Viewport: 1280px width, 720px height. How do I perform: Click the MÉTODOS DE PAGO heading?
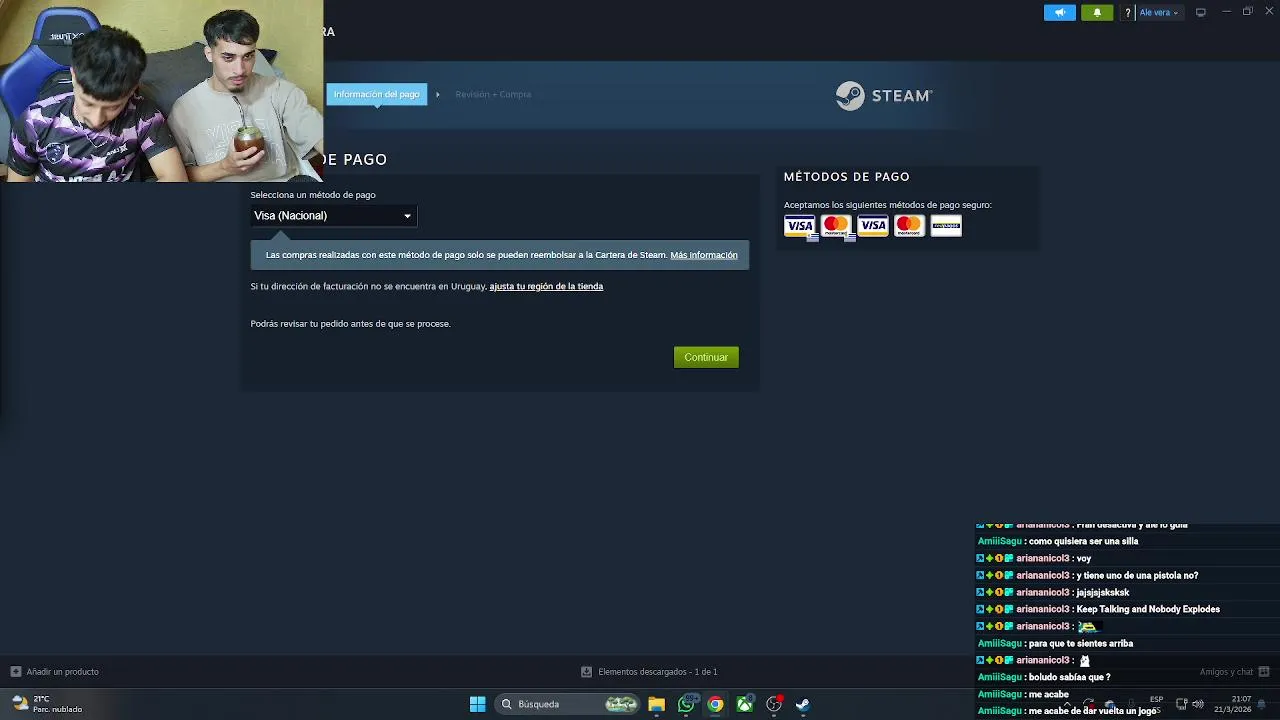(847, 177)
